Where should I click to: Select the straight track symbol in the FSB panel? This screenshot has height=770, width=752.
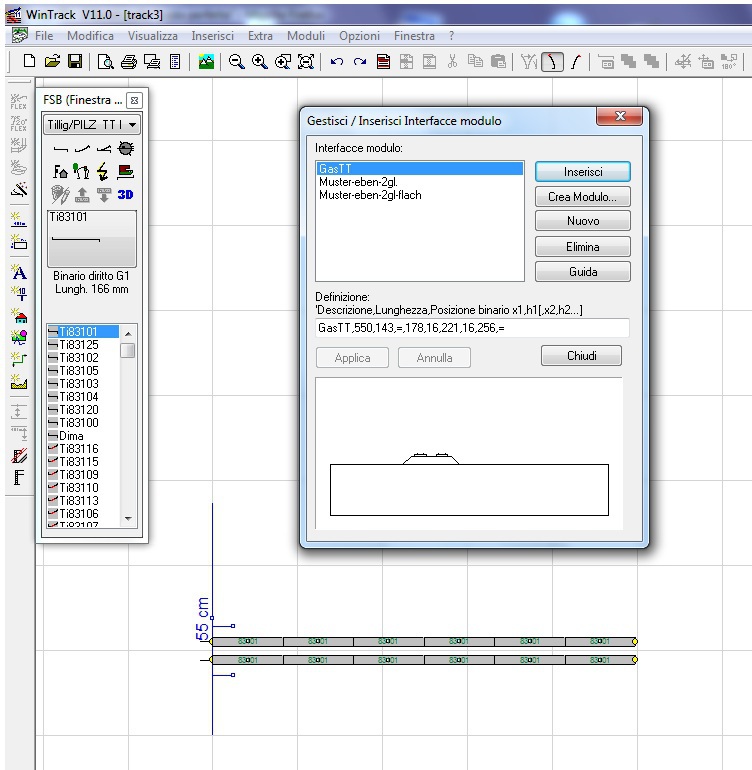click(x=60, y=149)
